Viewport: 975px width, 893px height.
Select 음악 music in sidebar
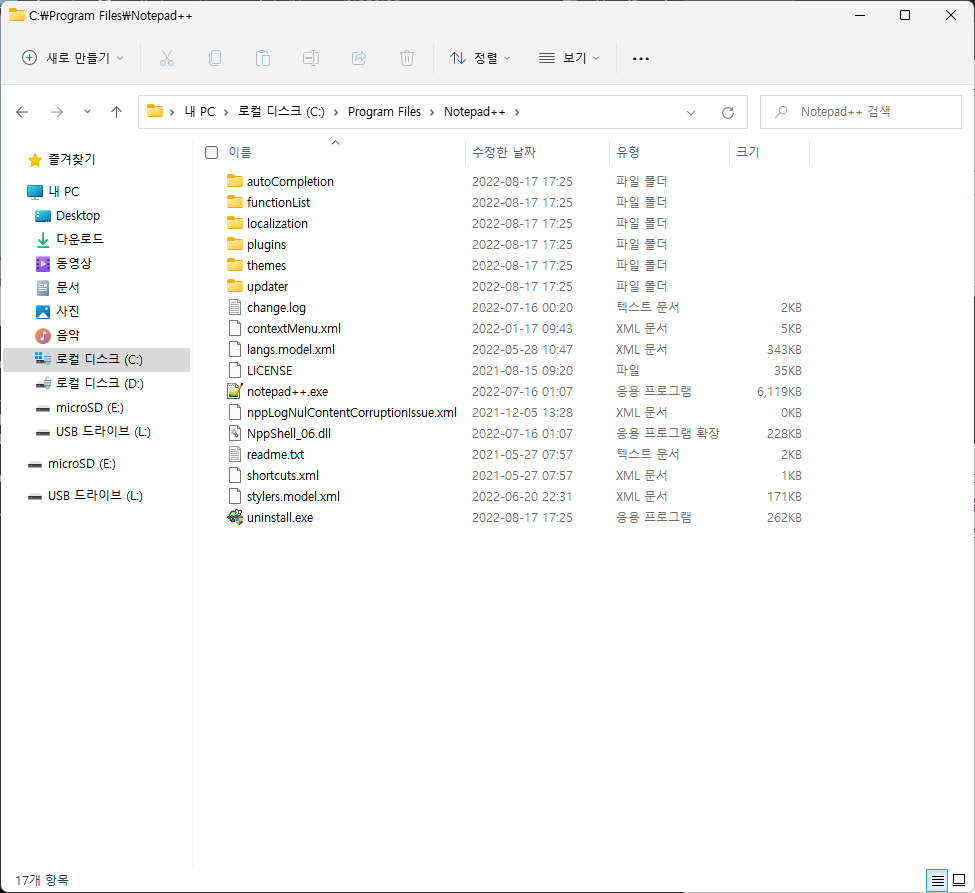coord(58,336)
